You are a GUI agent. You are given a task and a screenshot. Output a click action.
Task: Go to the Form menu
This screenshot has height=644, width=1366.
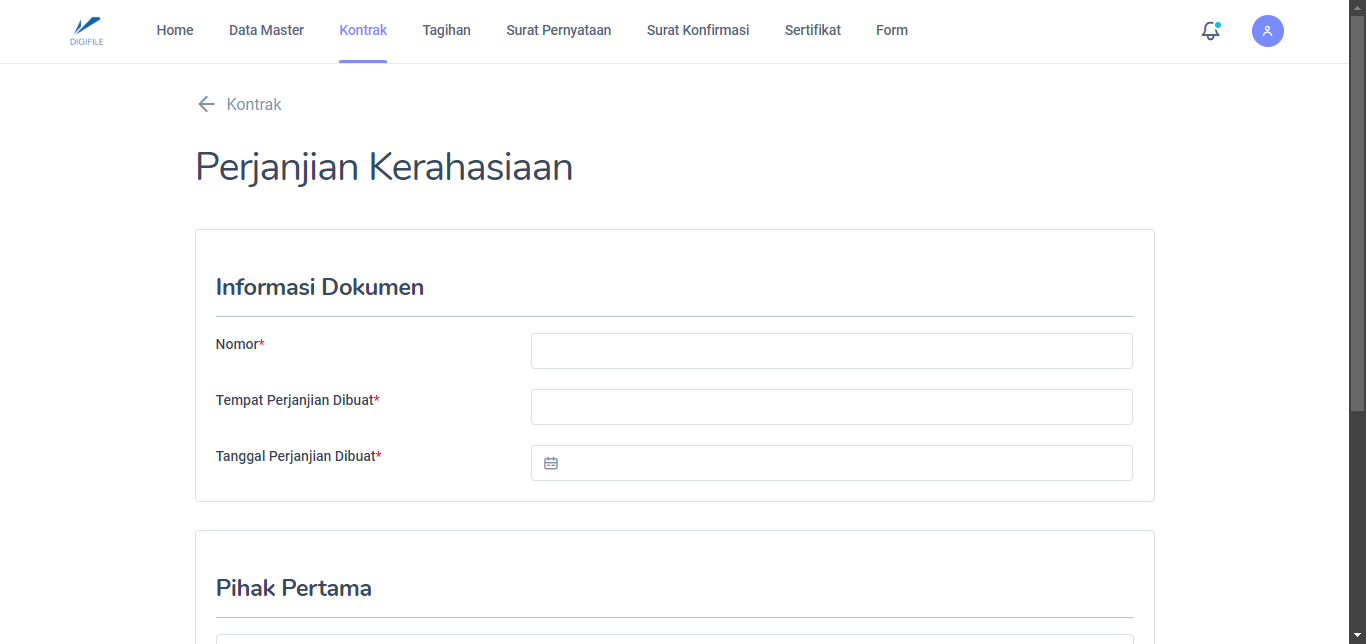(892, 30)
